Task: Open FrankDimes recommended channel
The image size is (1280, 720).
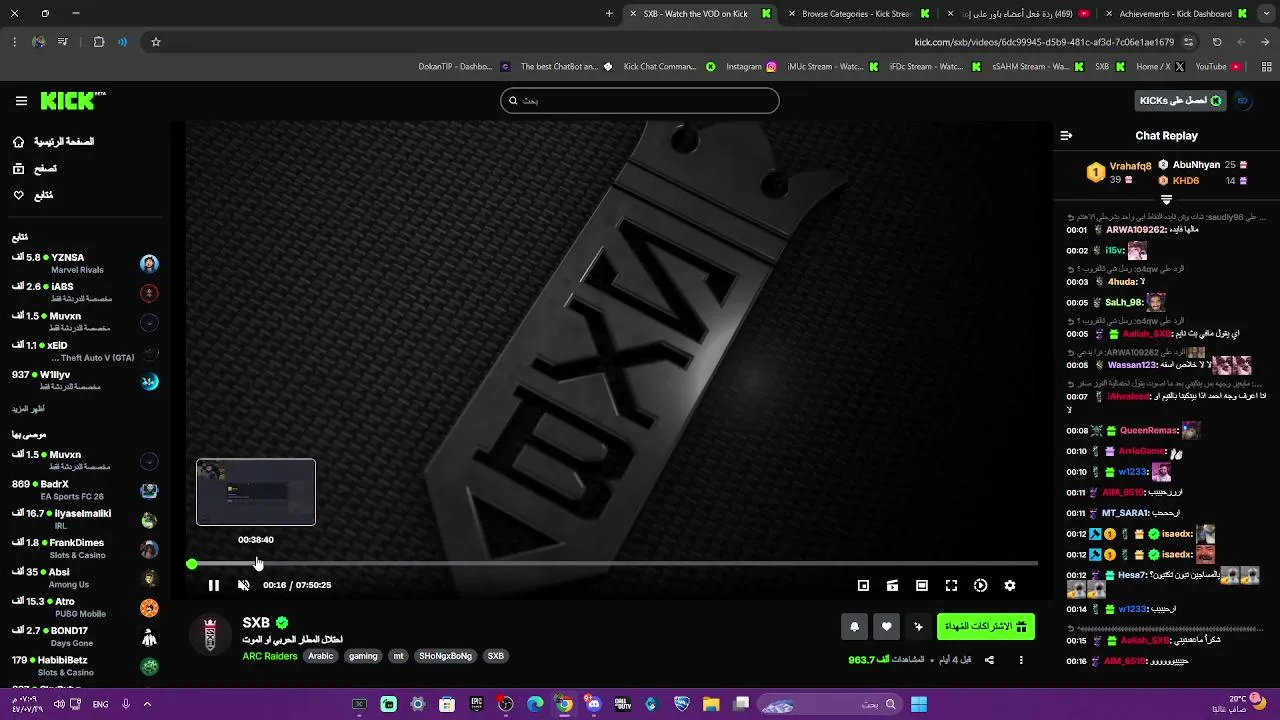Action: coord(85,549)
